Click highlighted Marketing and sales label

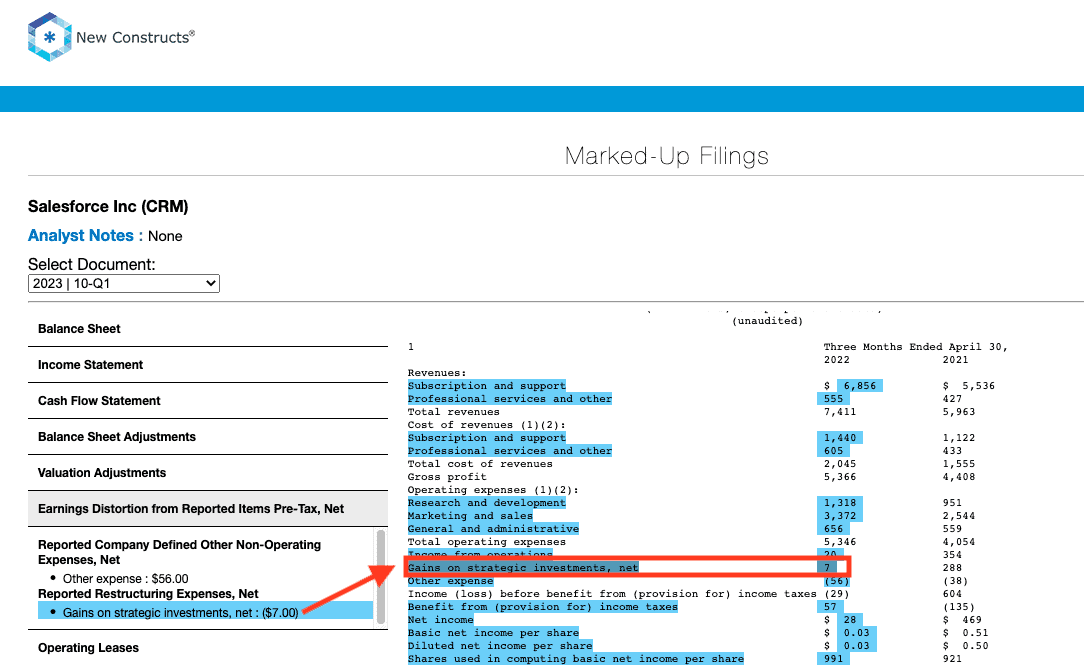pos(470,516)
